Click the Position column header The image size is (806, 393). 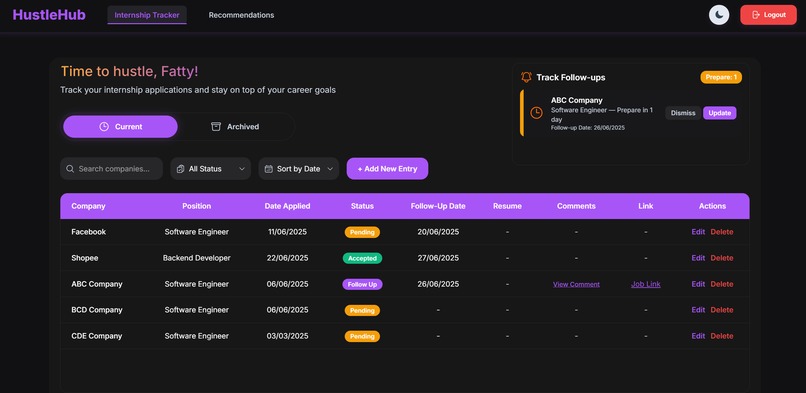[196, 206]
